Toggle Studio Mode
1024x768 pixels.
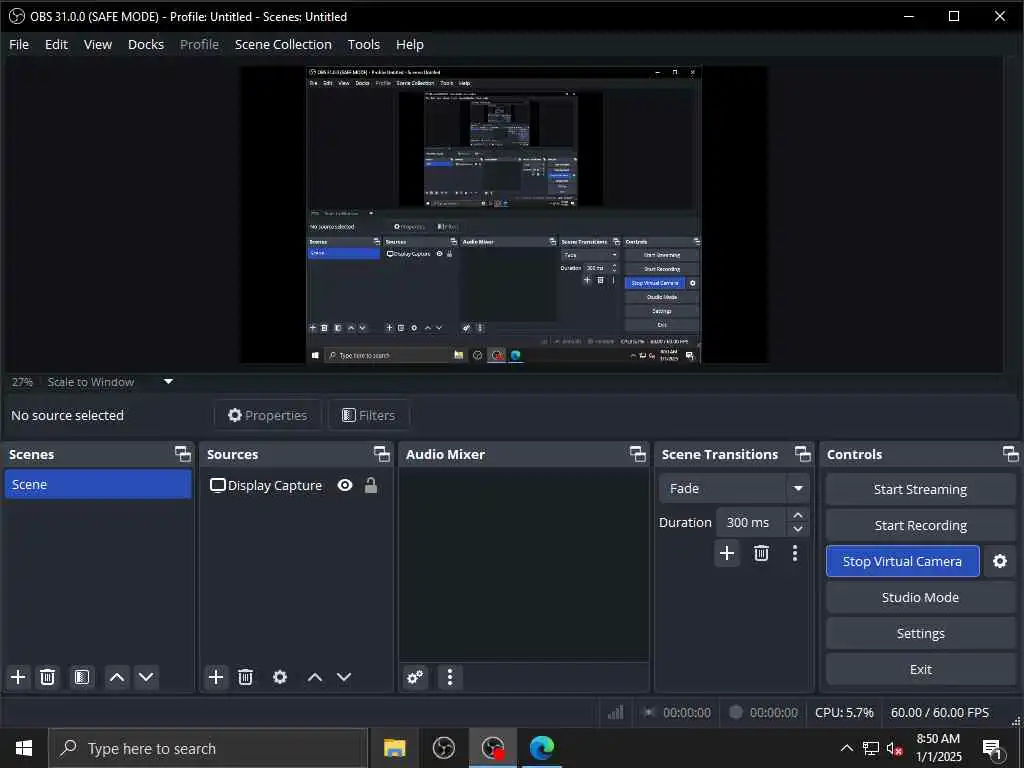[920, 597]
